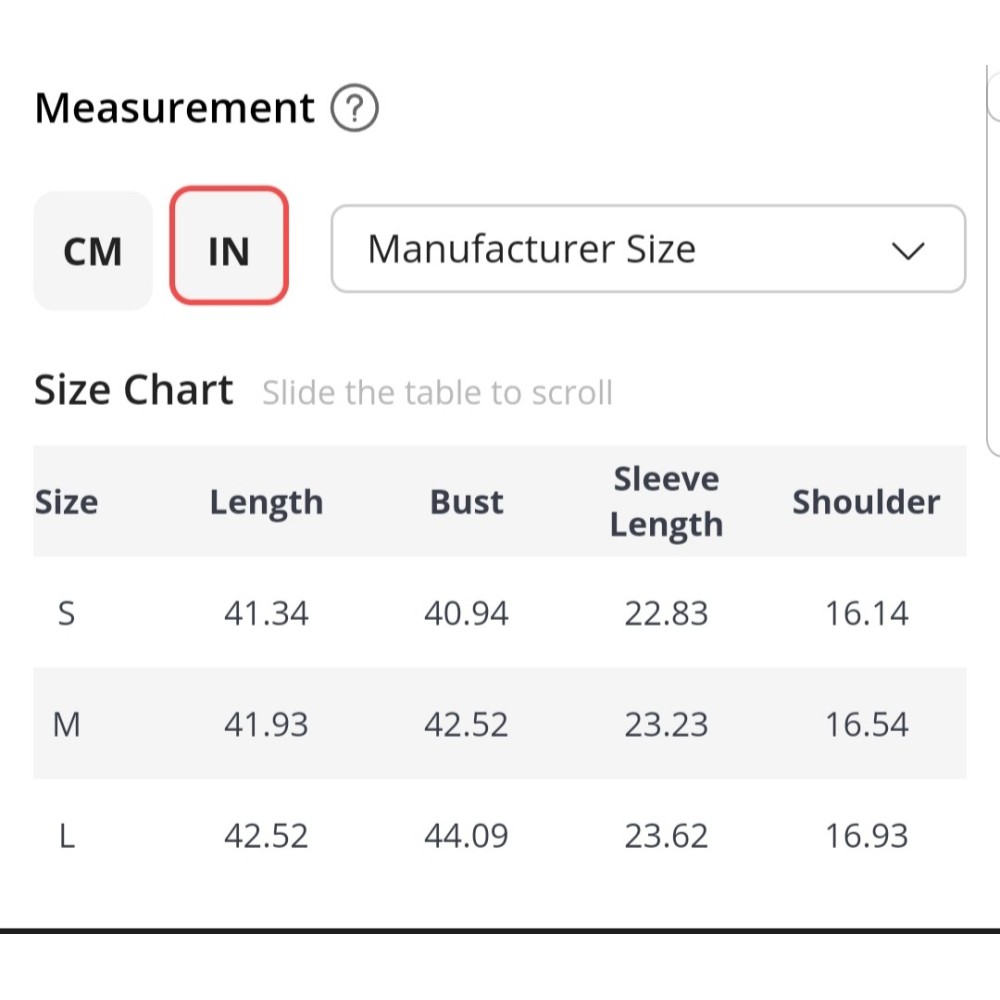Viewport: 1000px width, 1000px height.
Task: Click the Size Chart heading
Action: click(x=134, y=390)
